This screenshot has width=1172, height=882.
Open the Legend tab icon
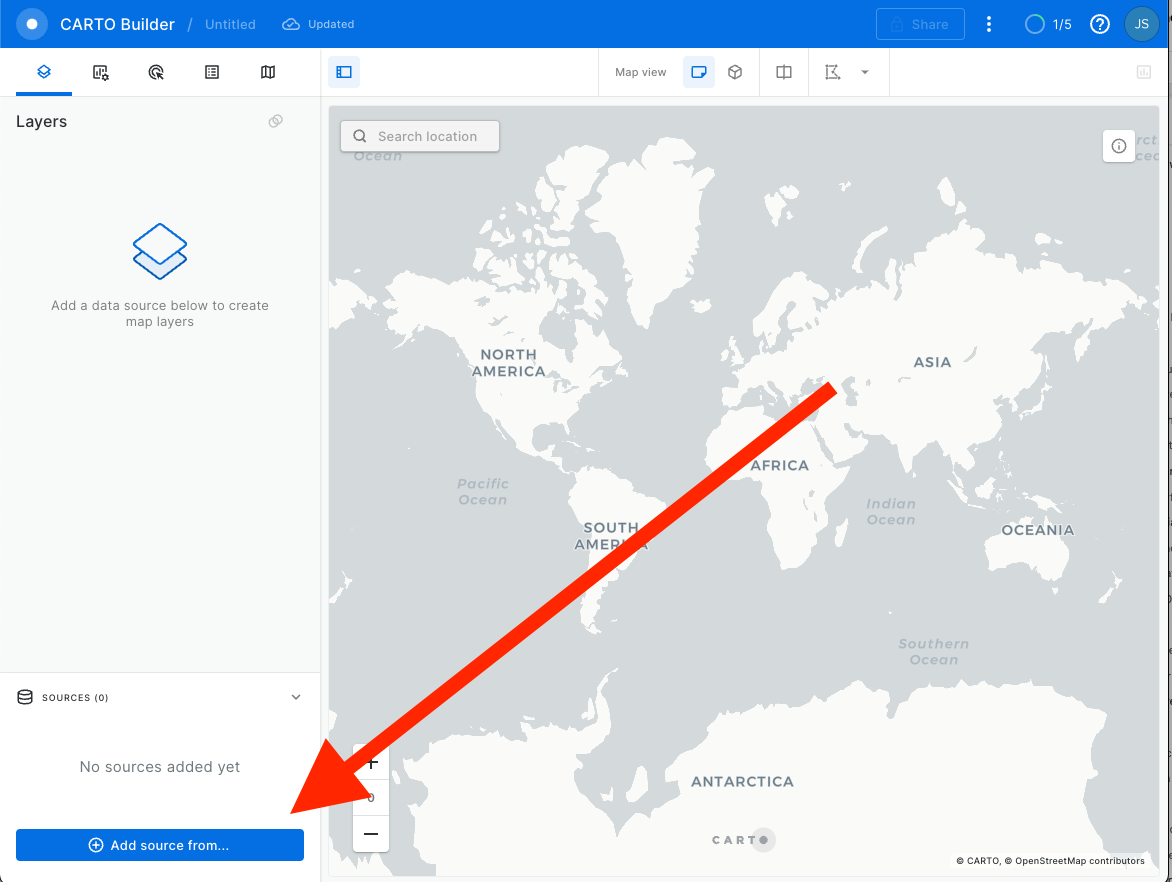pos(212,72)
